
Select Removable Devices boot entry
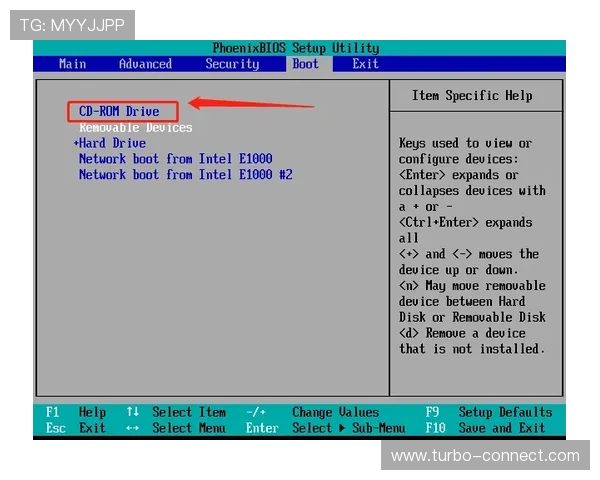pyautogui.click(x=136, y=127)
